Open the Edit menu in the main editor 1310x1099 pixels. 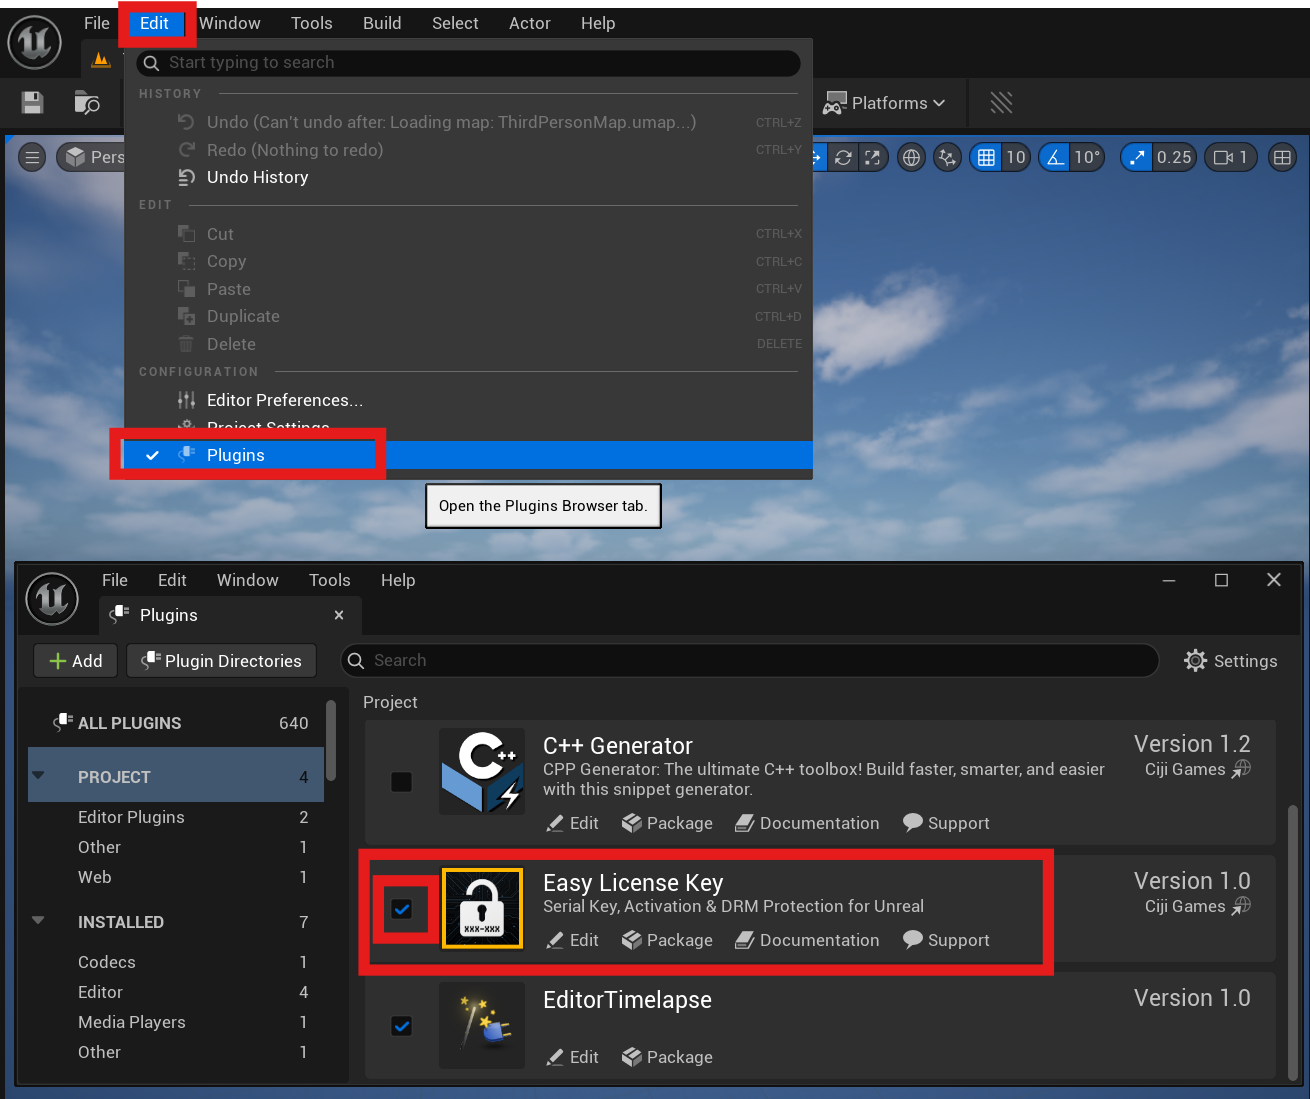click(x=155, y=23)
